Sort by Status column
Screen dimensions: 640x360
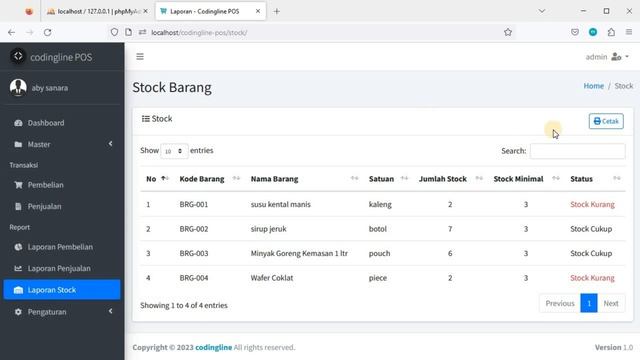(595, 179)
